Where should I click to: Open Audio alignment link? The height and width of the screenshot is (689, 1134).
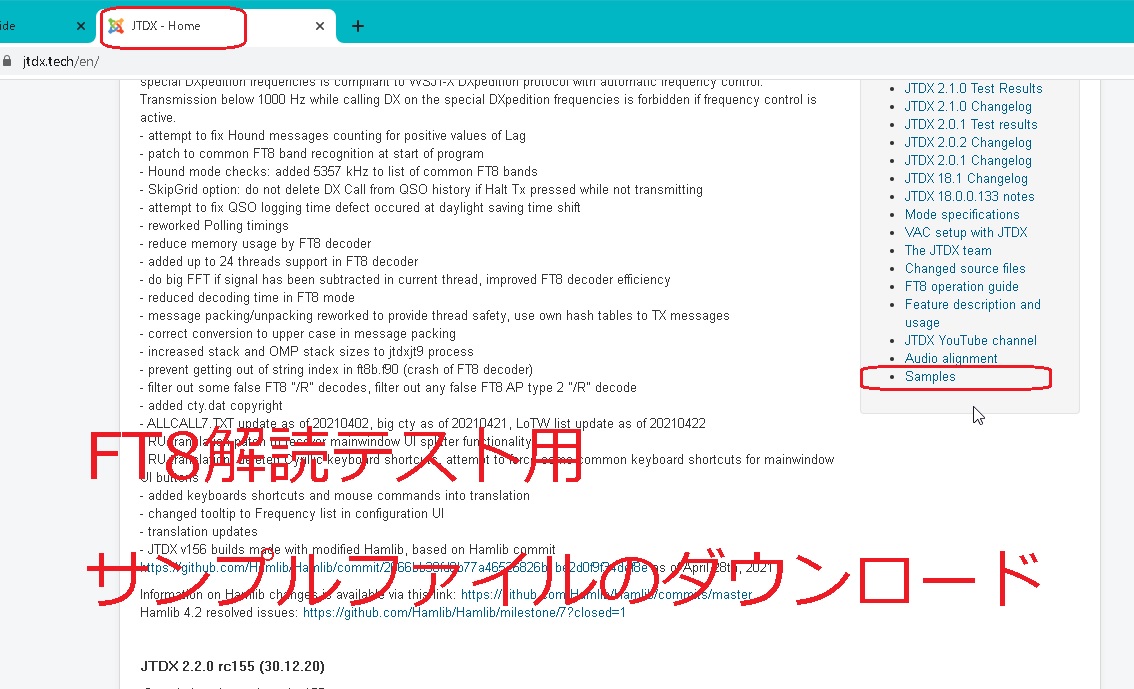[950, 359]
